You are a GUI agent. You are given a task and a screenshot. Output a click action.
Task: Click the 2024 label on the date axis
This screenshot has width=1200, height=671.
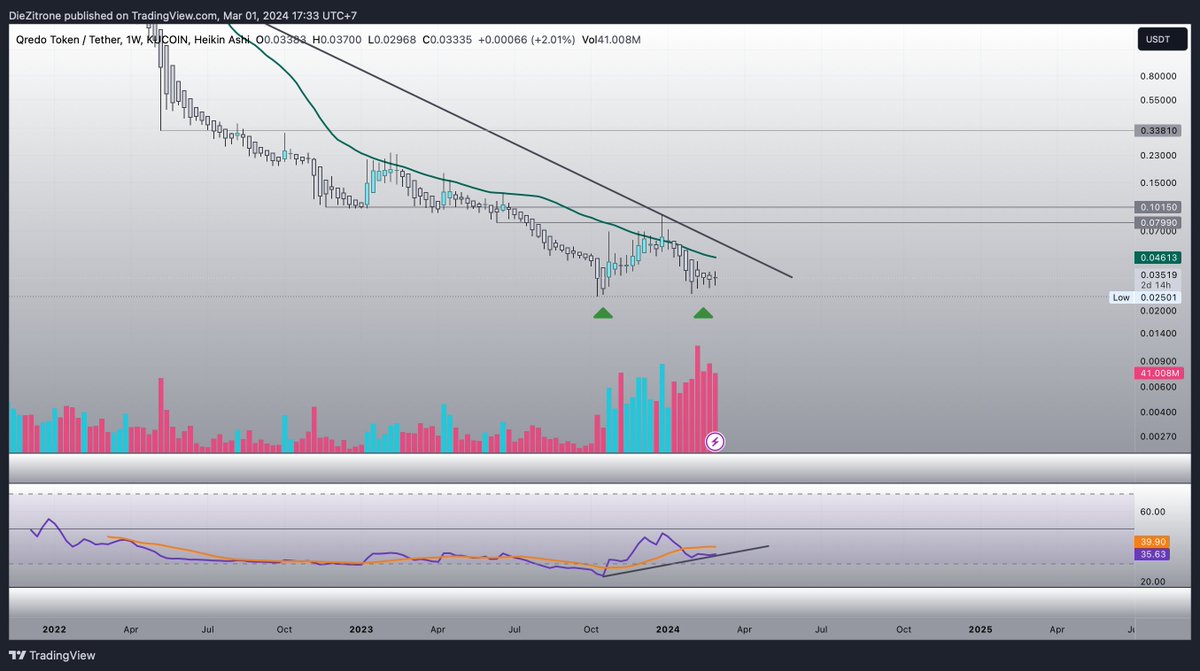665,629
